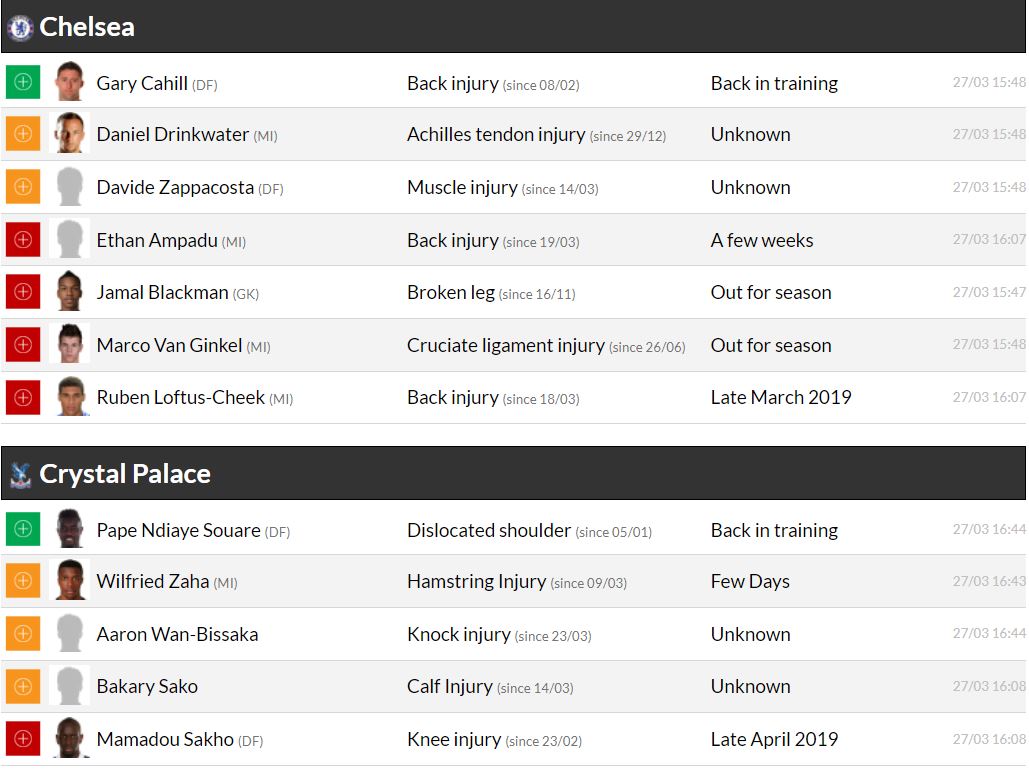Click orange status icon beside Davide Zappacosta

[23, 187]
